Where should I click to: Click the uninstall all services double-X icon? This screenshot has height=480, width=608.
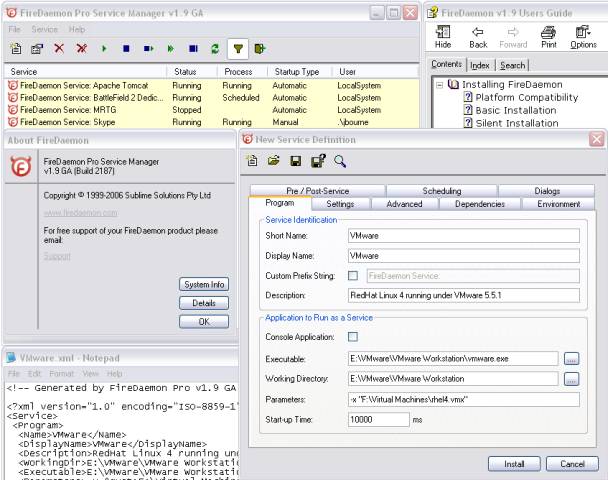point(81,48)
